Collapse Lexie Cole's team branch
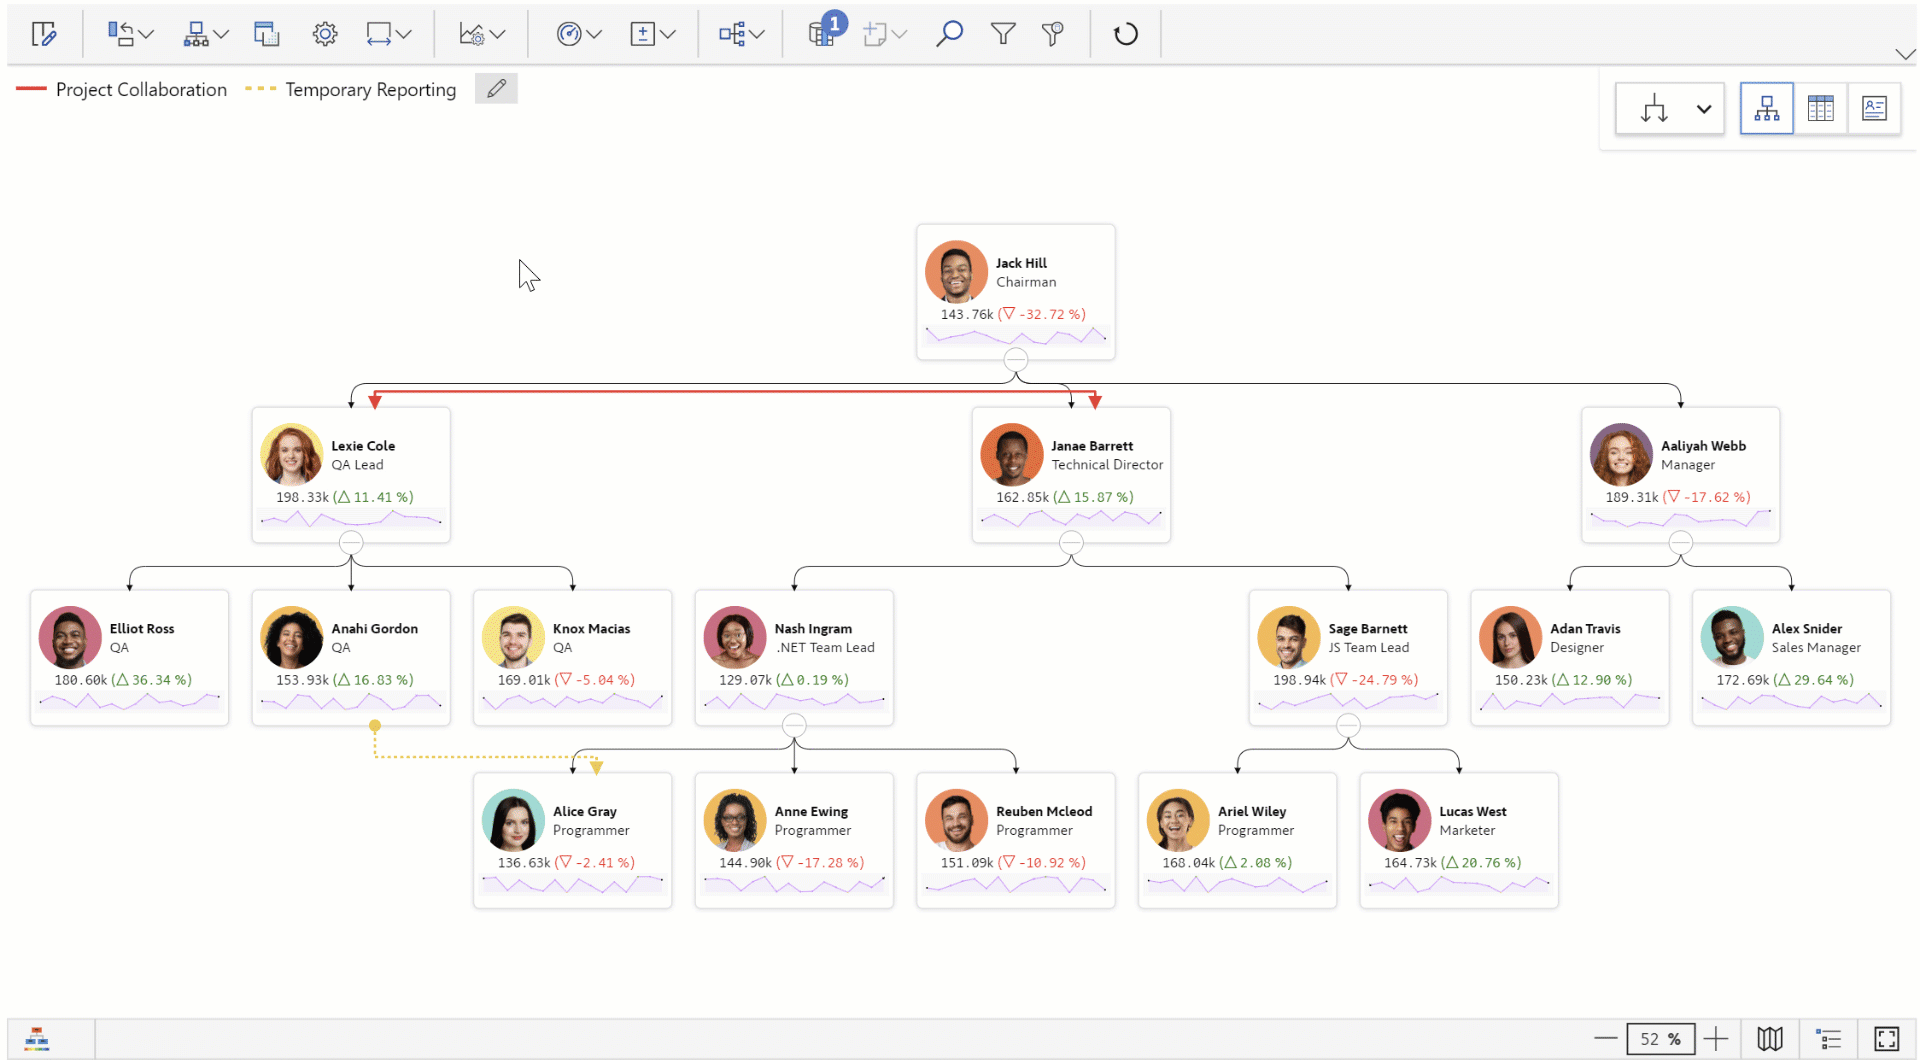This screenshot has width=1920, height=1060. point(351,543)
